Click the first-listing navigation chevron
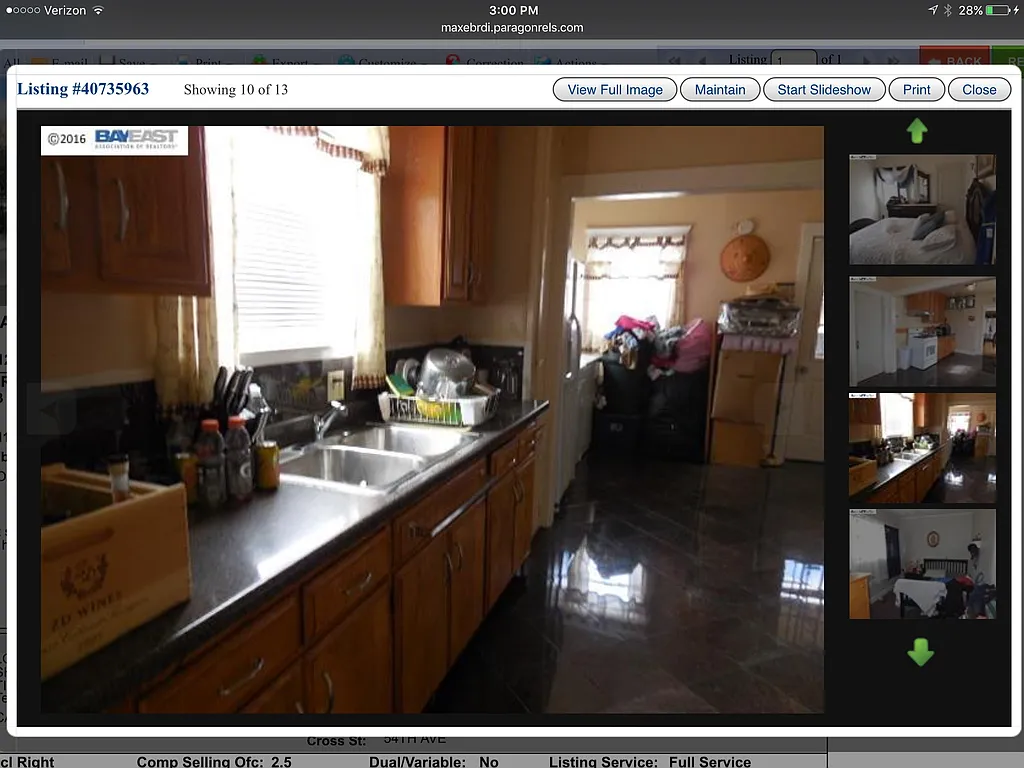Screen dimensions: 1024x768 click(x=673, y=59)
